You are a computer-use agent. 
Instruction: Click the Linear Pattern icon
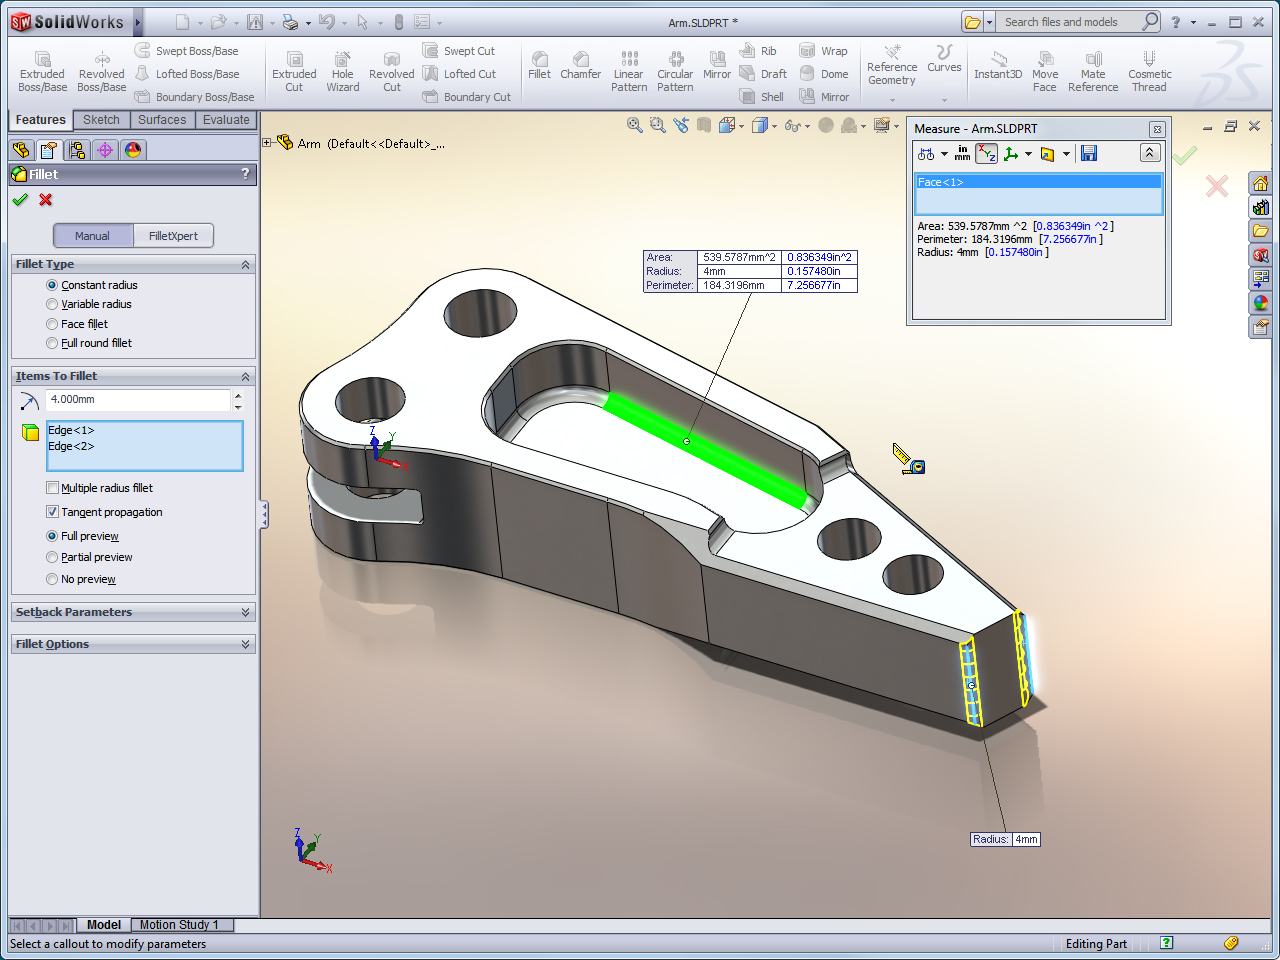click(629, 72)
